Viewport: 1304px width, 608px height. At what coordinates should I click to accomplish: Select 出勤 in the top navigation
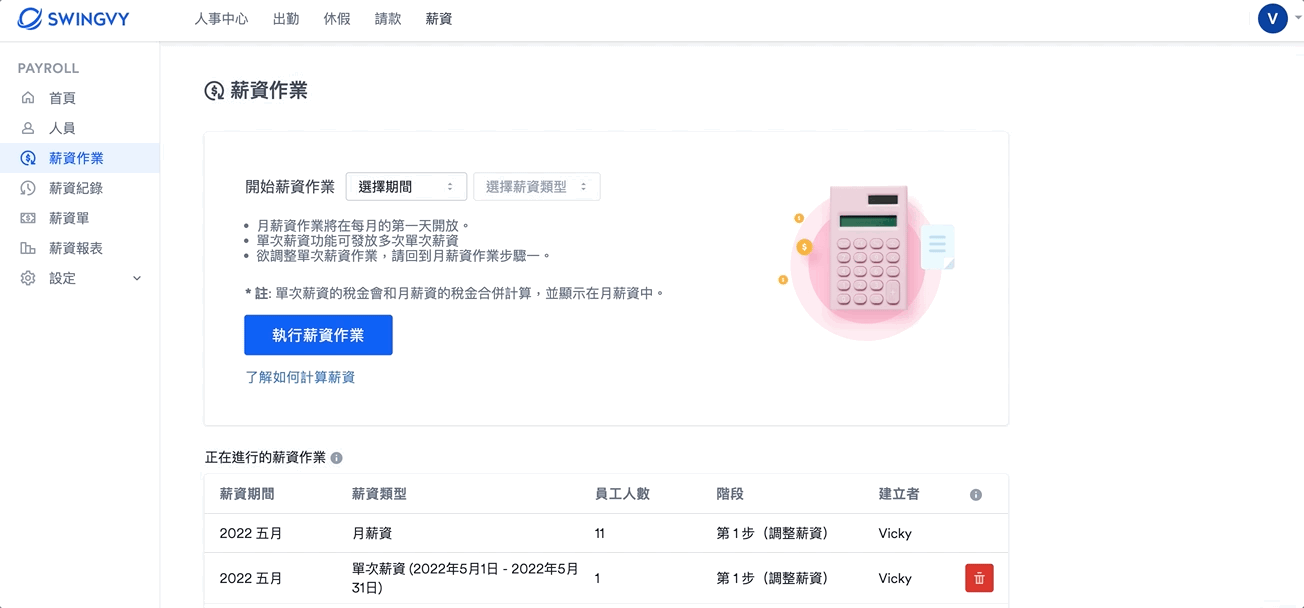[x=286, y=19]
